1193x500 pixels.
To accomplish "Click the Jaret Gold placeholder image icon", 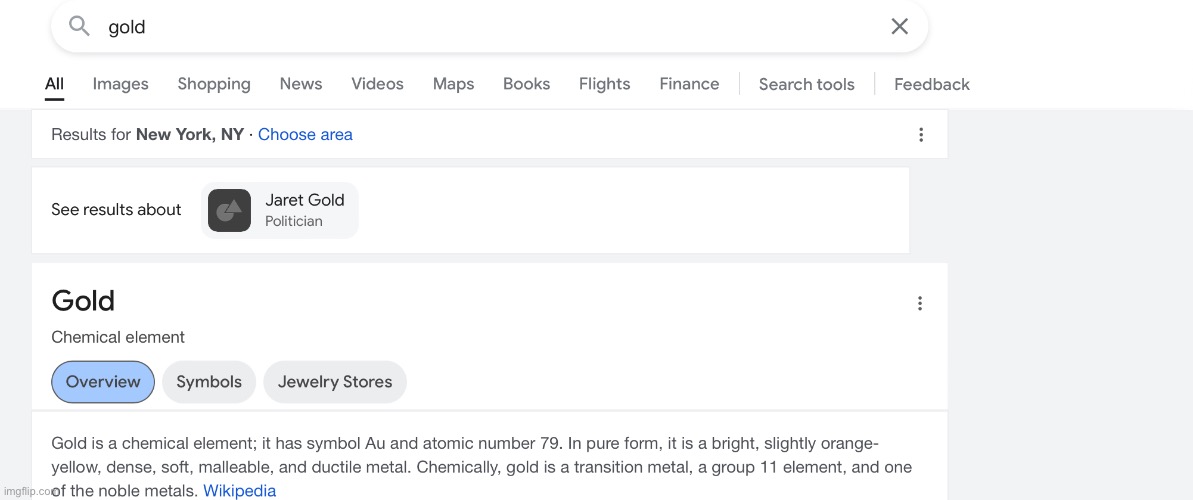I will [229, 210].
